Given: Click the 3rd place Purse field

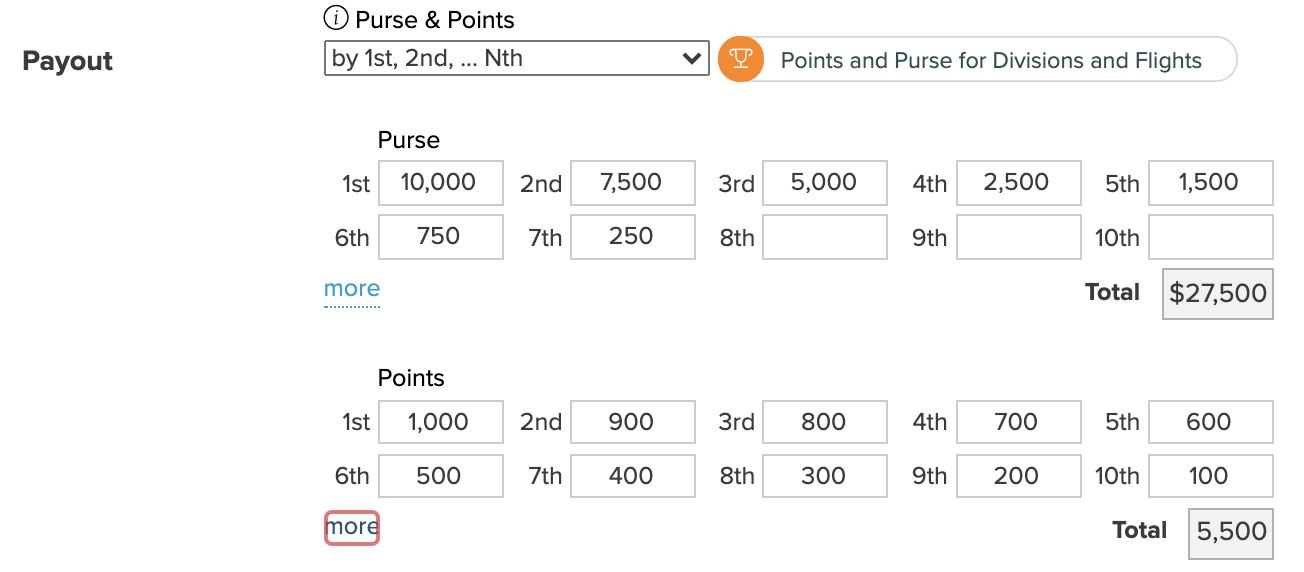Looking at the screenshot, I should click(x=825, y=183).
